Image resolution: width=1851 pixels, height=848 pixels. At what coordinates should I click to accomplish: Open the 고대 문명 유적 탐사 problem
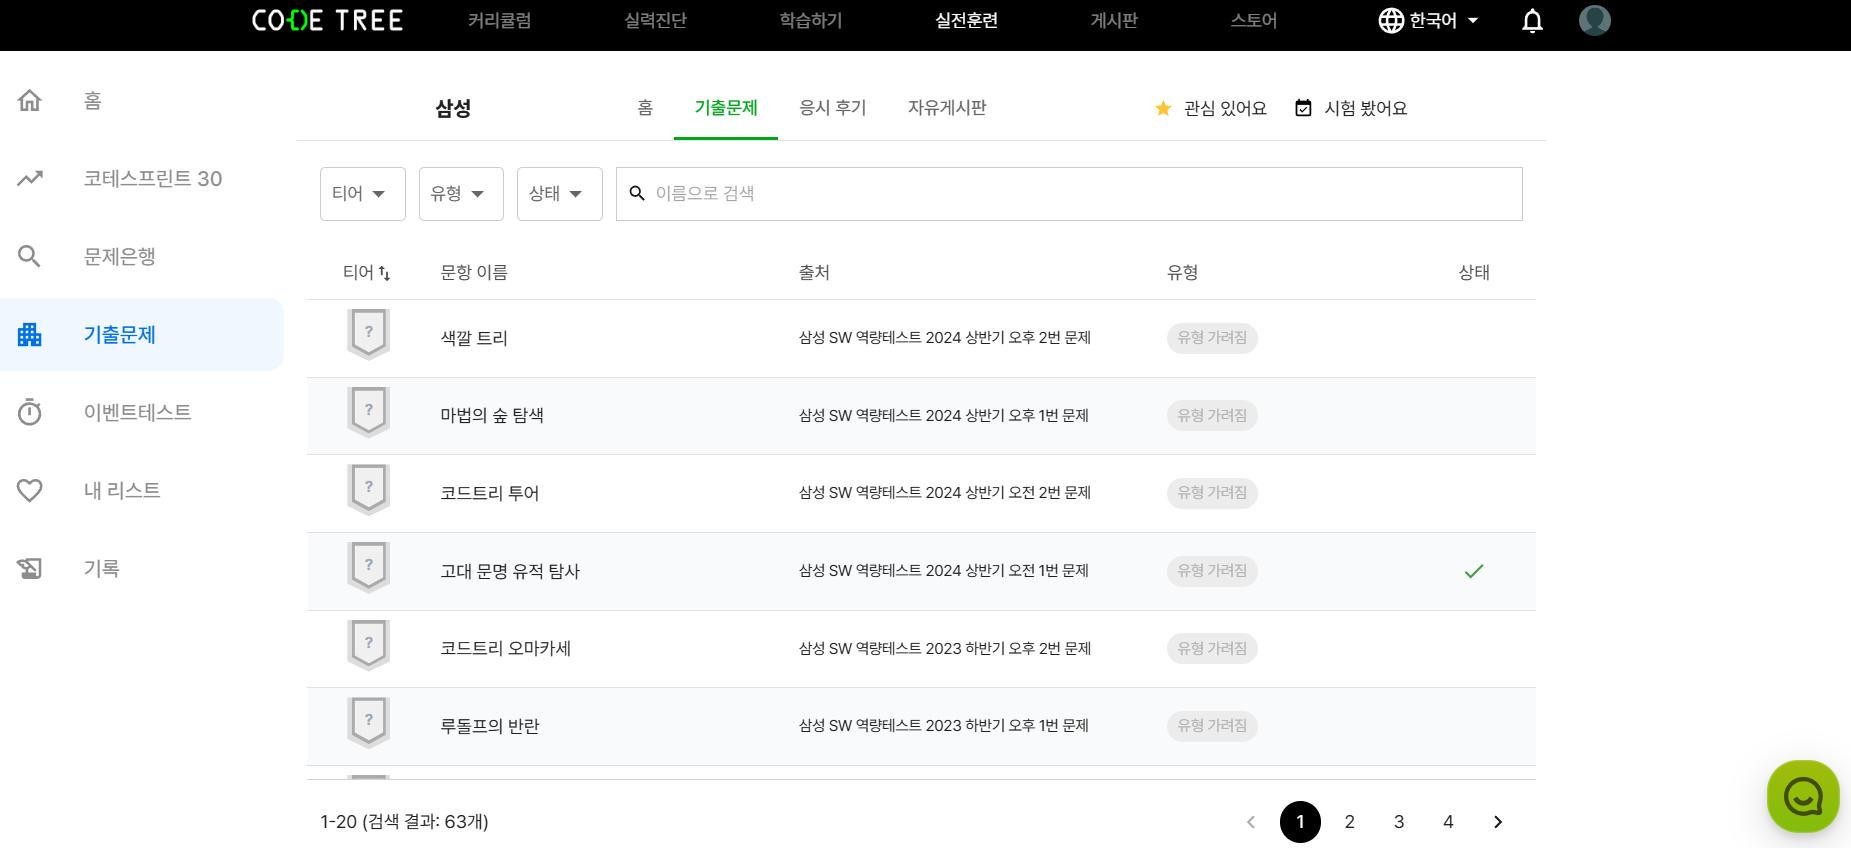click(x=510, y=571)
